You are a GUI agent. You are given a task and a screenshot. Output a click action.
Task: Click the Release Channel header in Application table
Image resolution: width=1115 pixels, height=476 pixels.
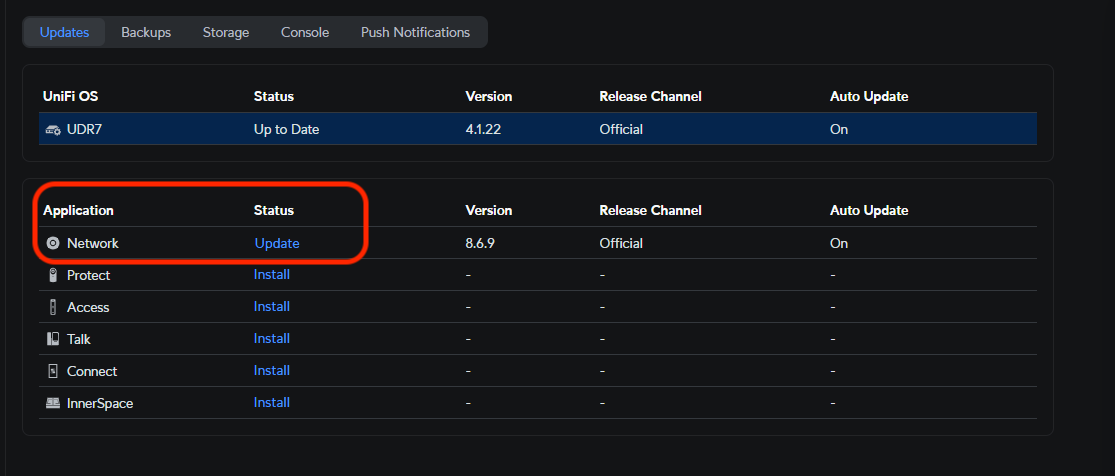point(651,211)
